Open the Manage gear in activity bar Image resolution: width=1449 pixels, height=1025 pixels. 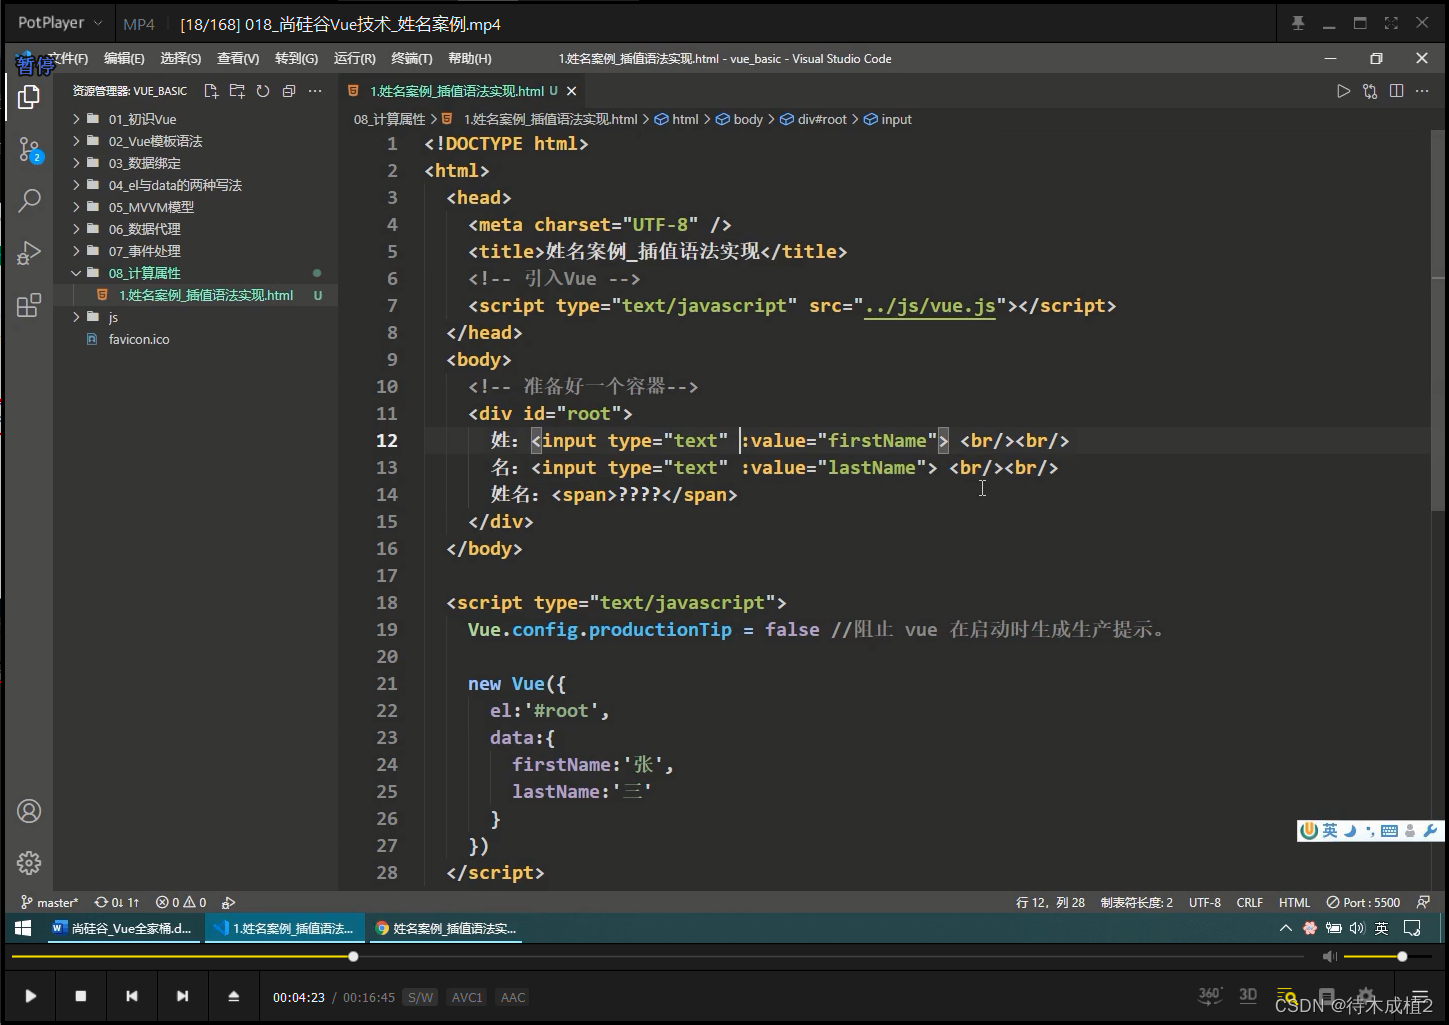pos(29,862)
